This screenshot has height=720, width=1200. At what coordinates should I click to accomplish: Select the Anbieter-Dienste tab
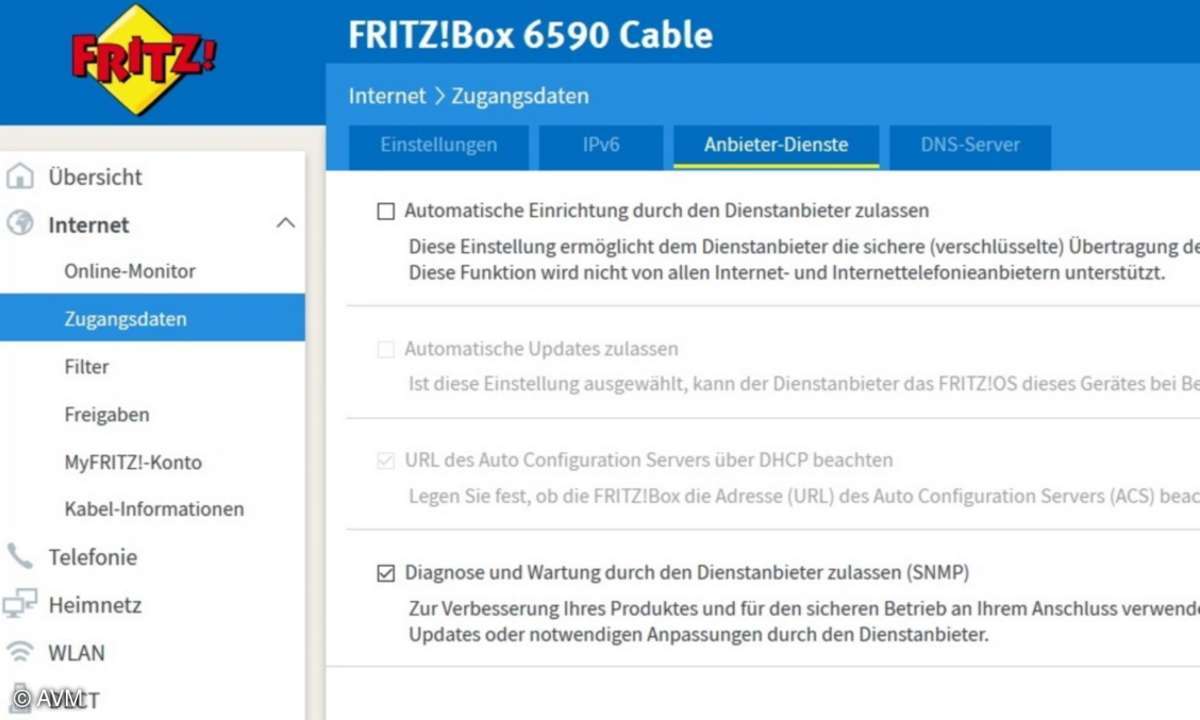776,145
